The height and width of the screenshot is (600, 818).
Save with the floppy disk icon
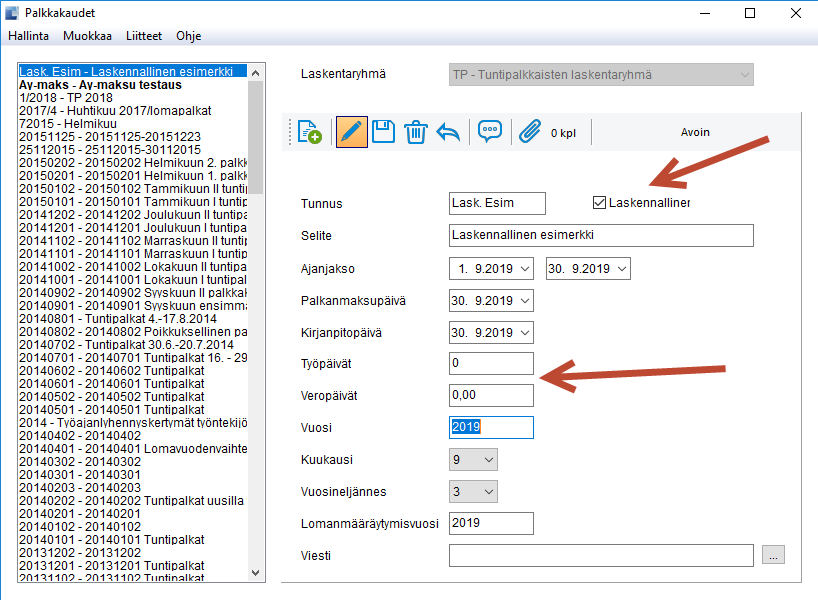click(383, 132)
